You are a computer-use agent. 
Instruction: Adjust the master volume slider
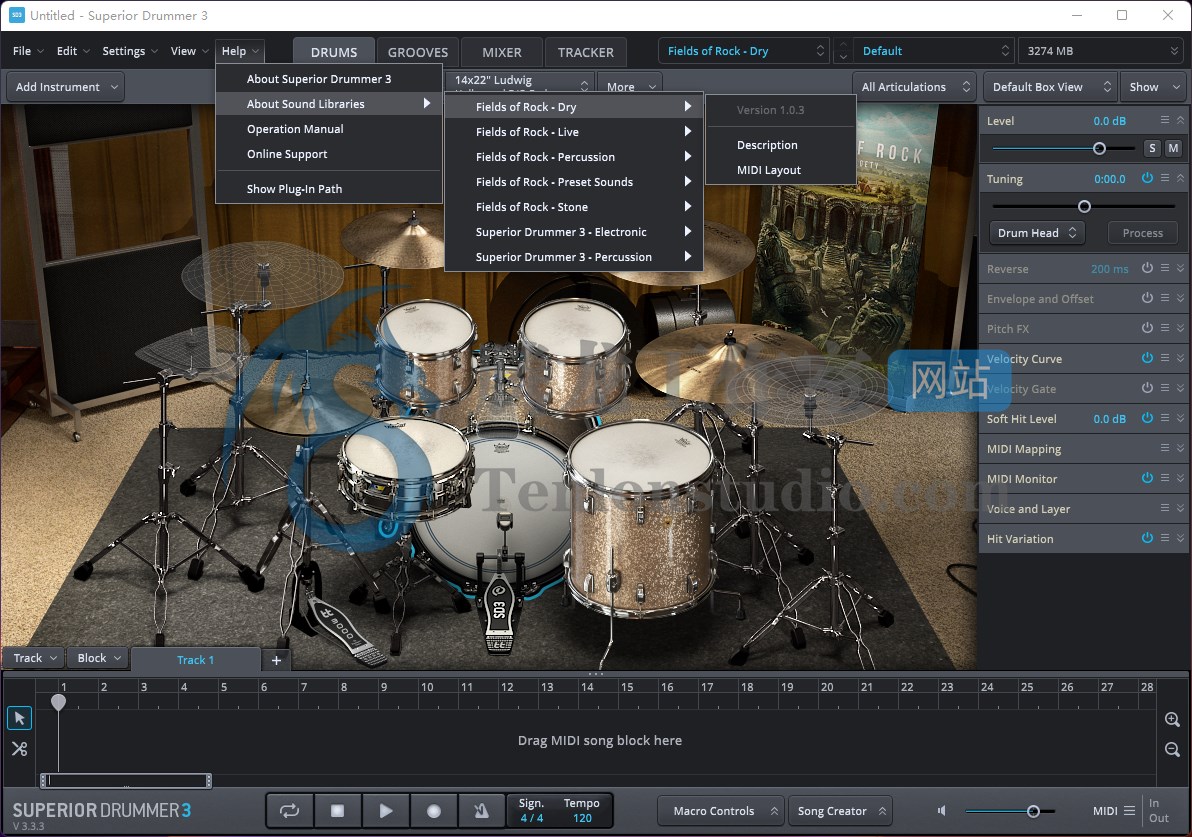pyautogui.click(x=1033, y=811)
